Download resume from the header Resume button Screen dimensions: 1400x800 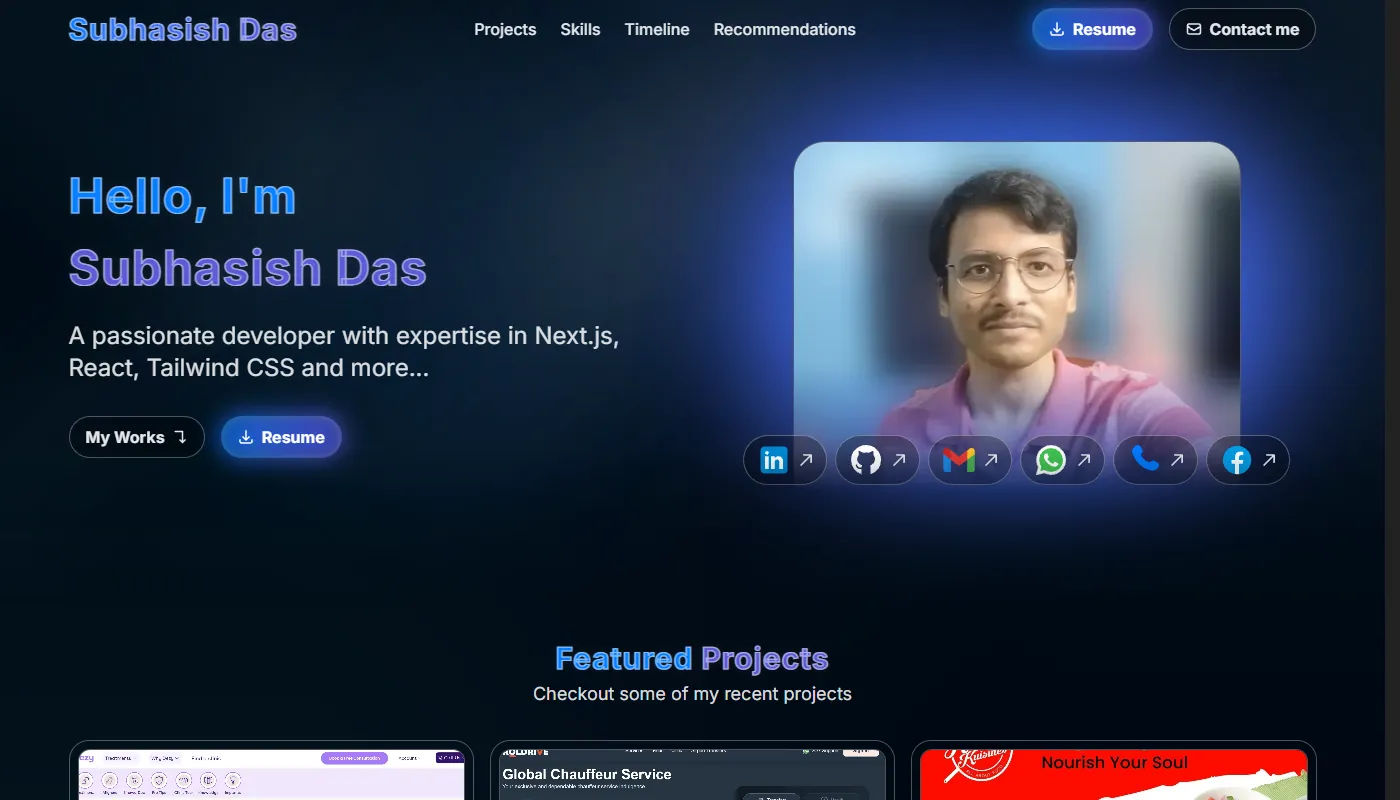click(1092, 29)
